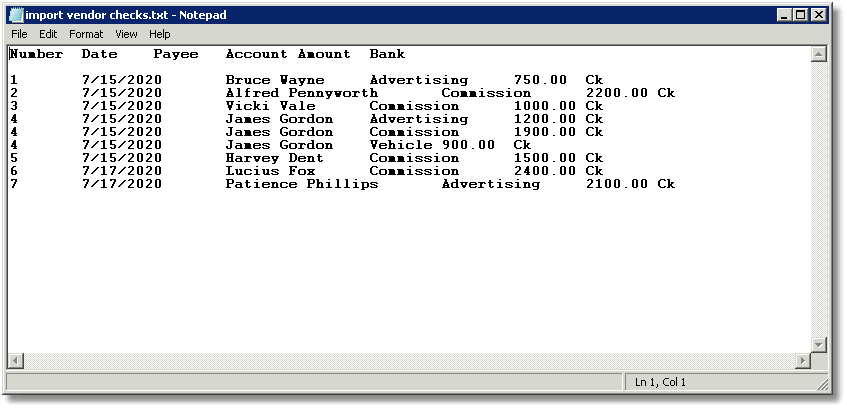Viewport: 847px width, 409px height.
Task: Open the View menu
Action: pyautogui.click(x=126, y=34)
